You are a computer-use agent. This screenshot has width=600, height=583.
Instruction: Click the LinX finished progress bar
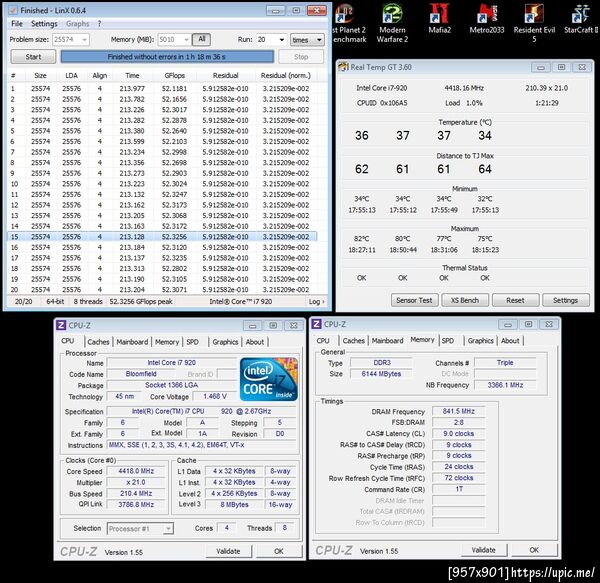coord(167,57)
